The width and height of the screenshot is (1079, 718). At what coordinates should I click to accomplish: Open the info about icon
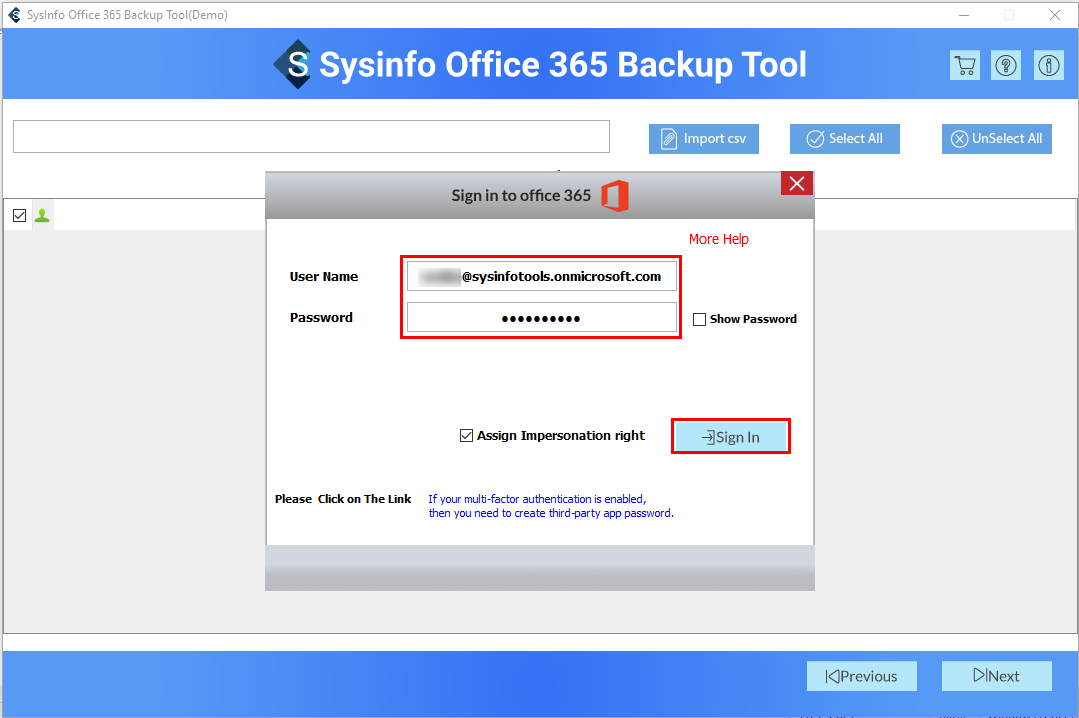point(1049,65)
